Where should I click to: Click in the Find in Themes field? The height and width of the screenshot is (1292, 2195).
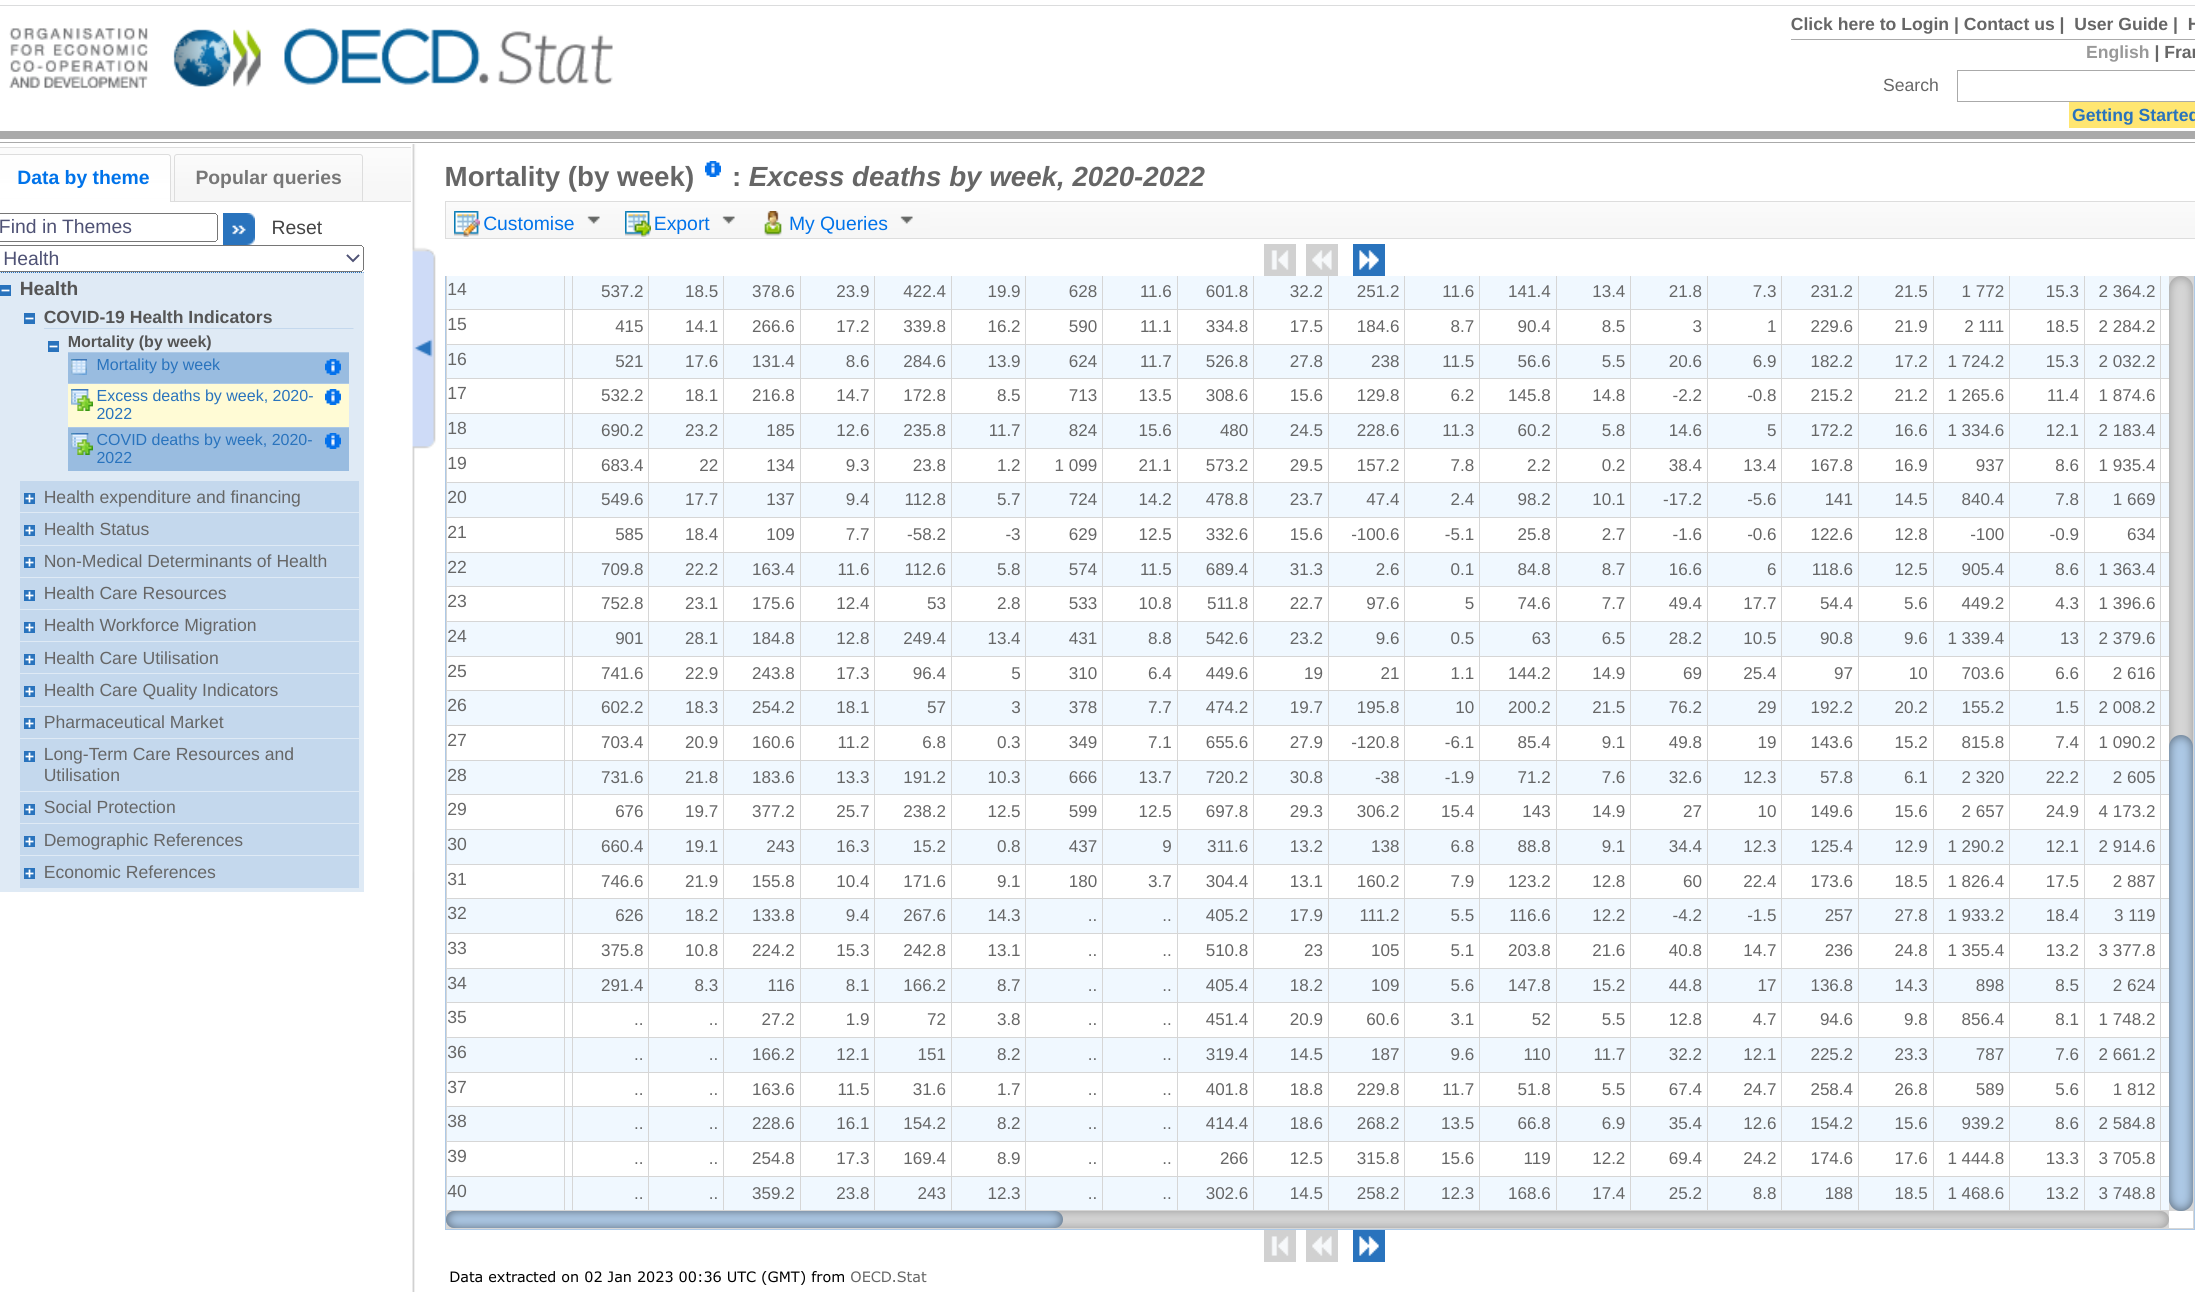coord(106,227)
